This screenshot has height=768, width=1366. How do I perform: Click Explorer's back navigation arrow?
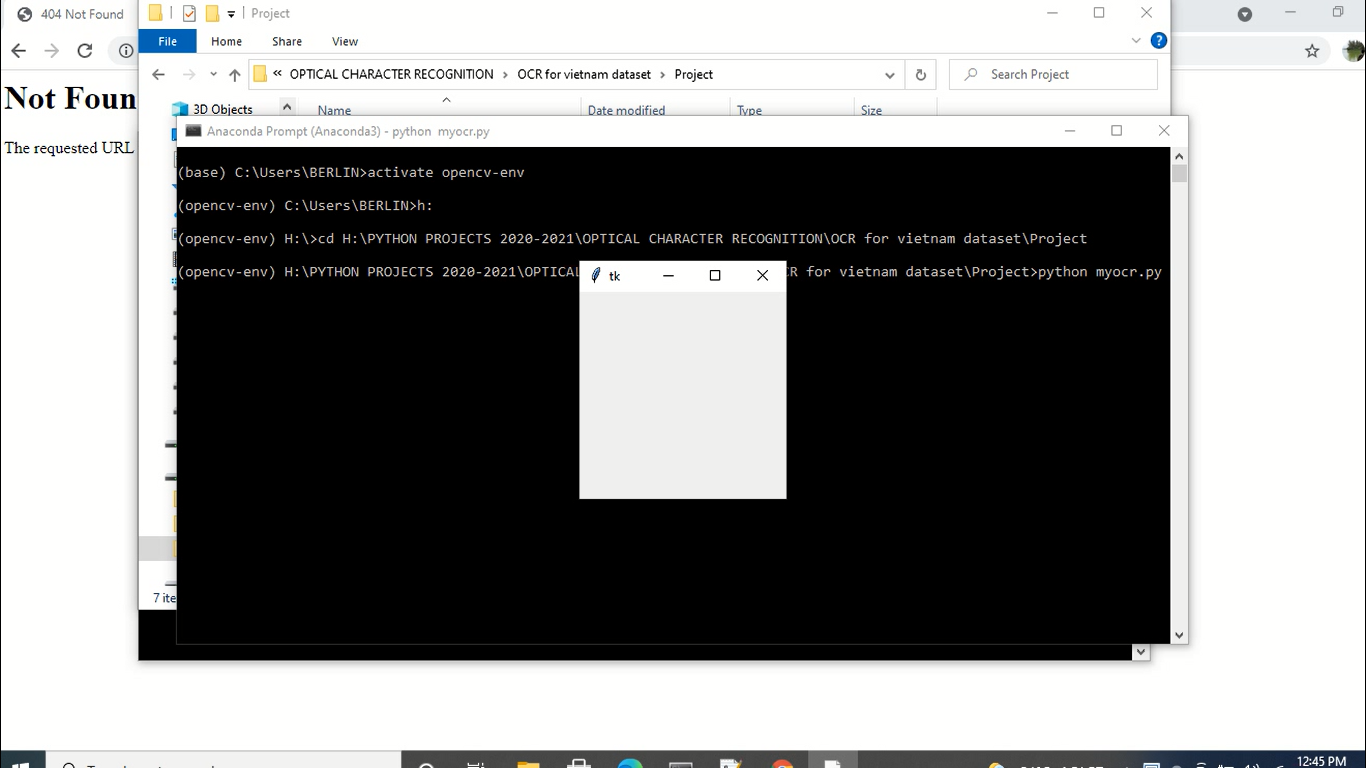click(158, 74)
